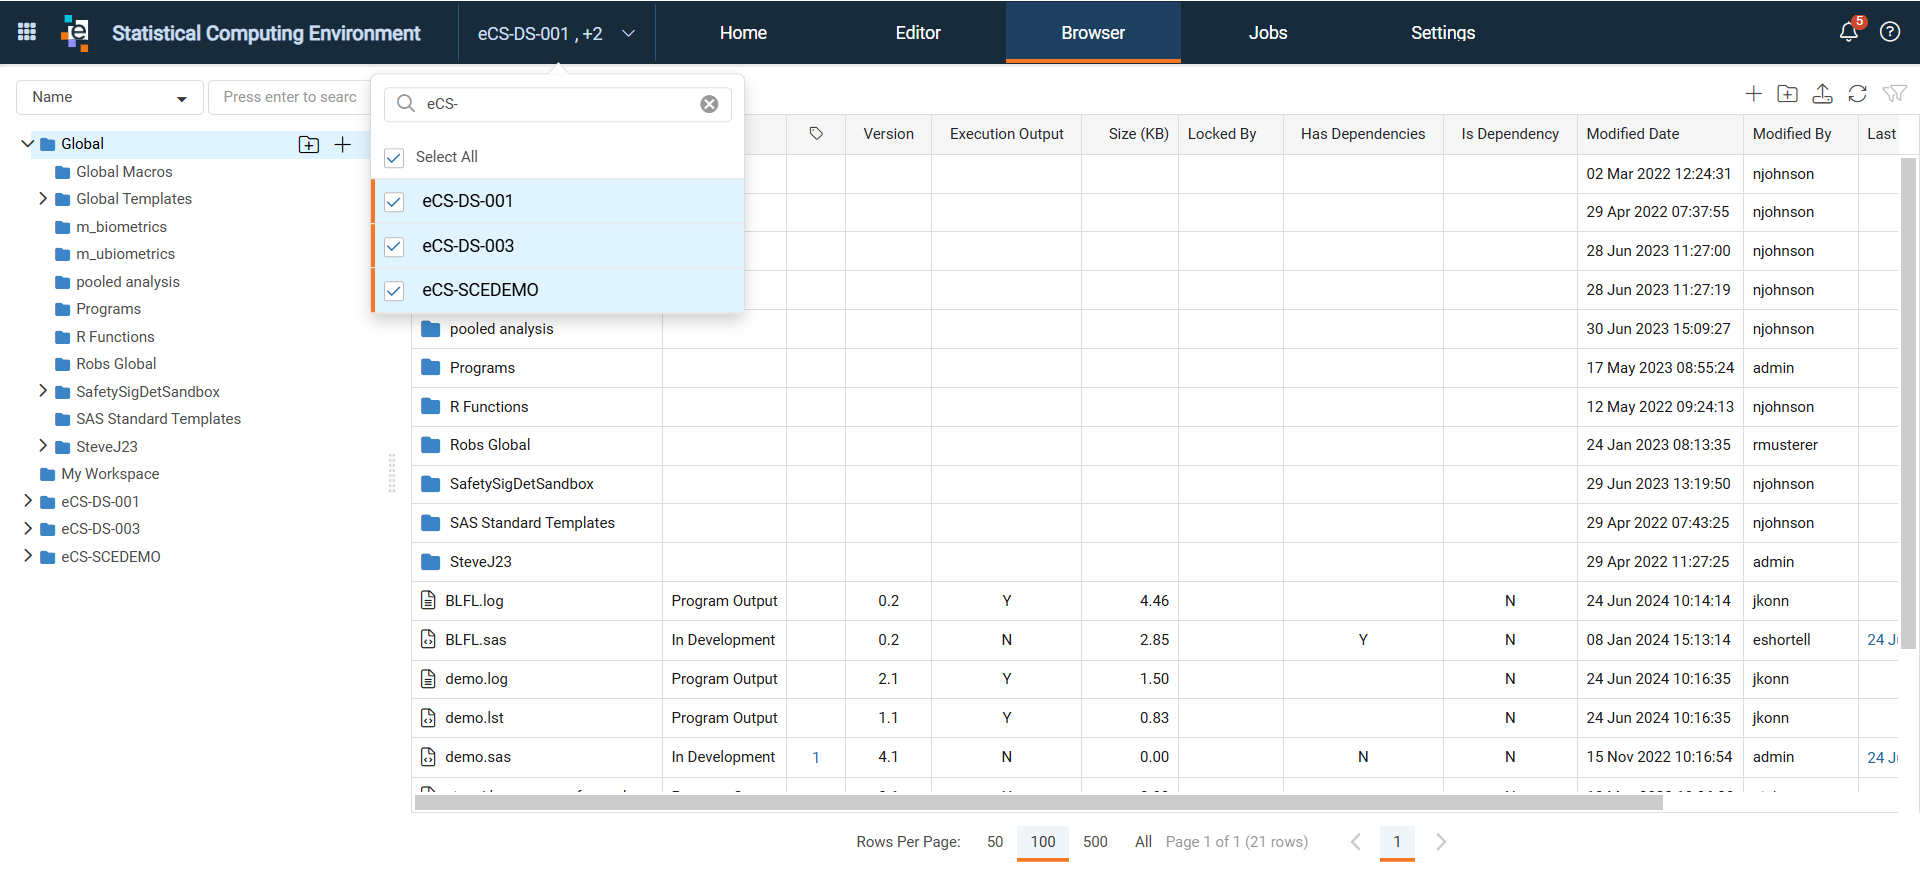This screenshot has width=1920, height=870.
Task: Click the Statistical Computing Environment logo
Action: 75,32
